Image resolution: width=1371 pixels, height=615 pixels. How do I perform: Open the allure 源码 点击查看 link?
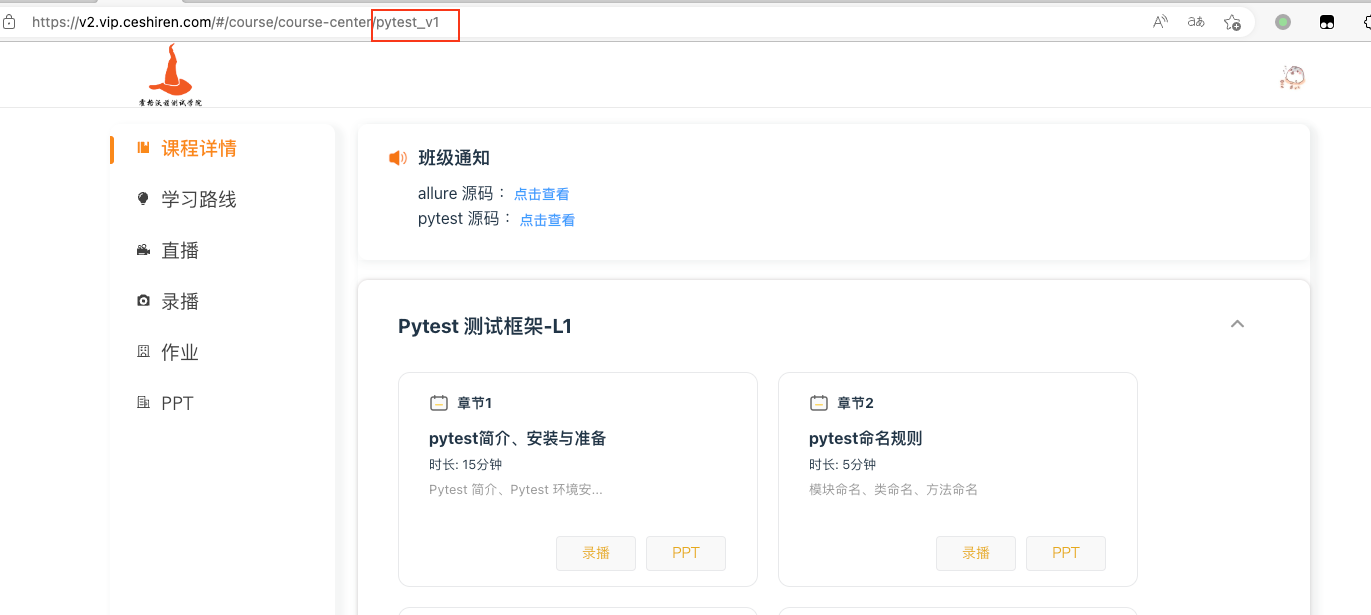541,194
